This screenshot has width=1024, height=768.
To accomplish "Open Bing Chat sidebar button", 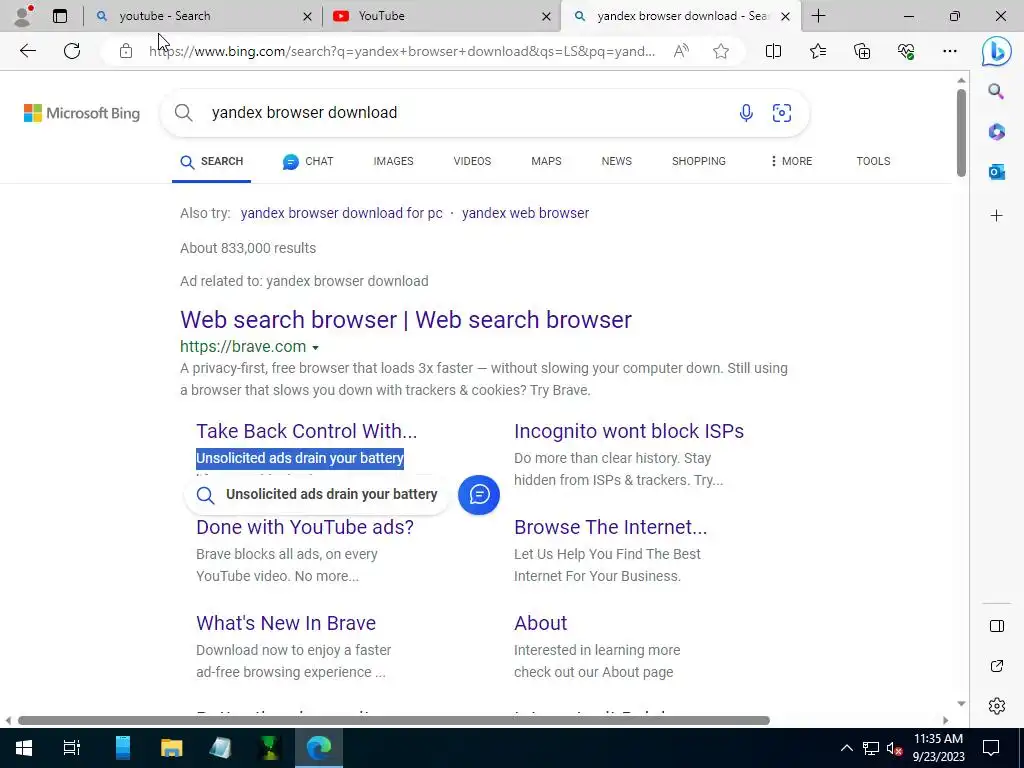I will pyautogui.click(x=997, y=52).
